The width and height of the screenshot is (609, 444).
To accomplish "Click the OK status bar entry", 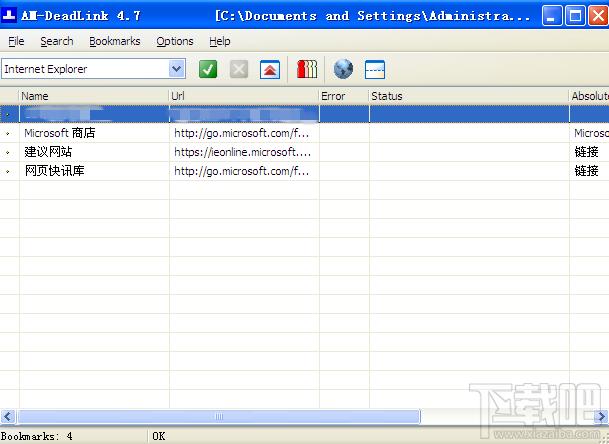I will coord(159,436).
